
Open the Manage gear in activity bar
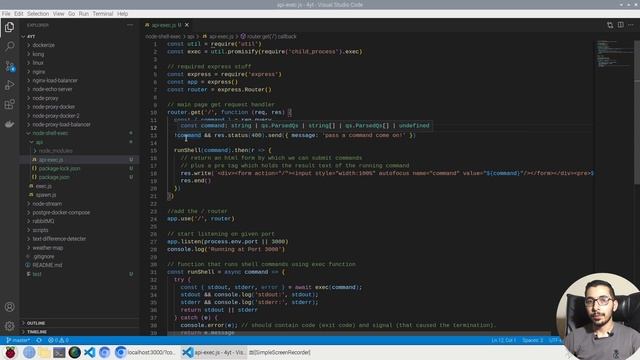[x=9, y=326]
